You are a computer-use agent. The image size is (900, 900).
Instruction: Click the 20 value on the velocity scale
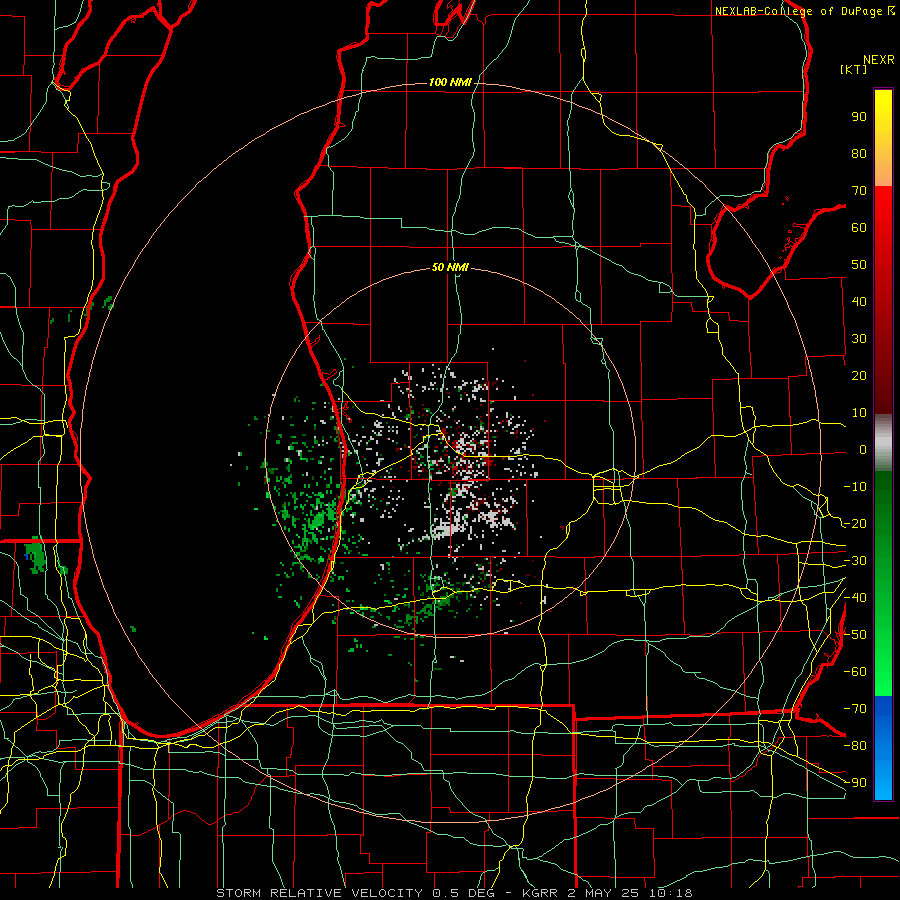point(859,376)
